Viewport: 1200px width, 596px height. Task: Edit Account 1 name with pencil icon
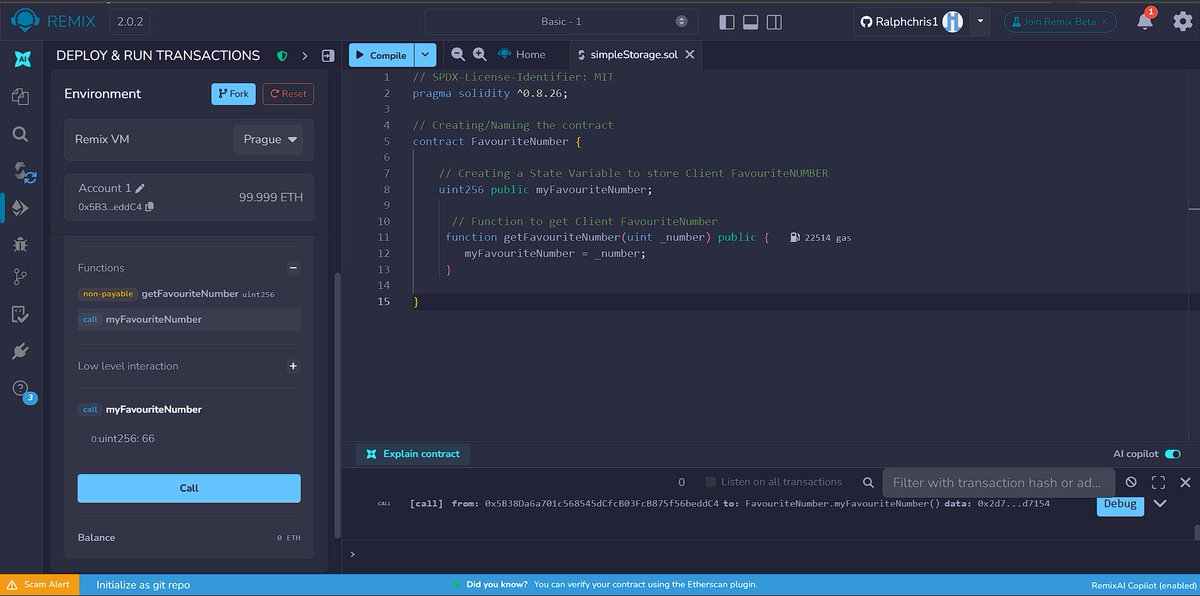pos(141,188)
